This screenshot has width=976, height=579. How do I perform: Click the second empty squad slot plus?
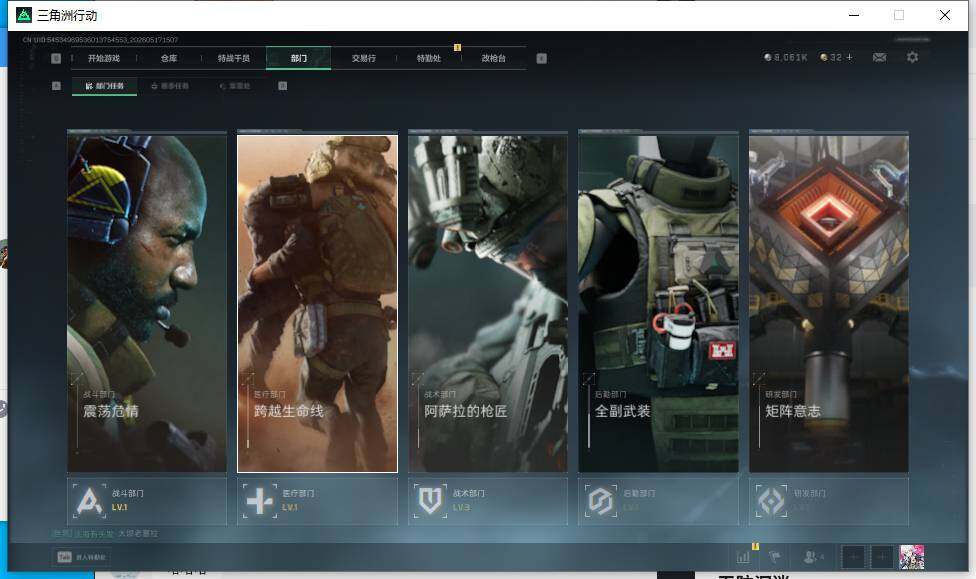881,557
